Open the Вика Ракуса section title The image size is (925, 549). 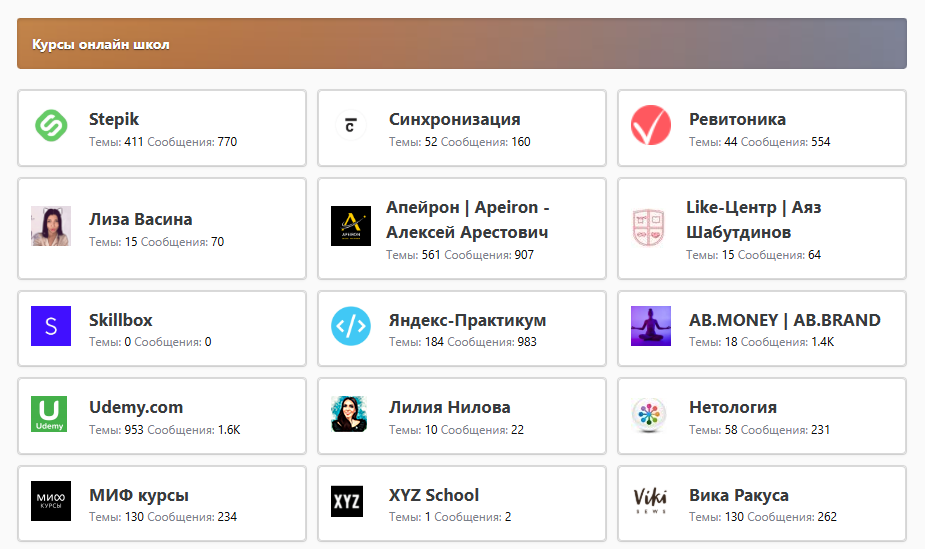click(x=739, y=495)
